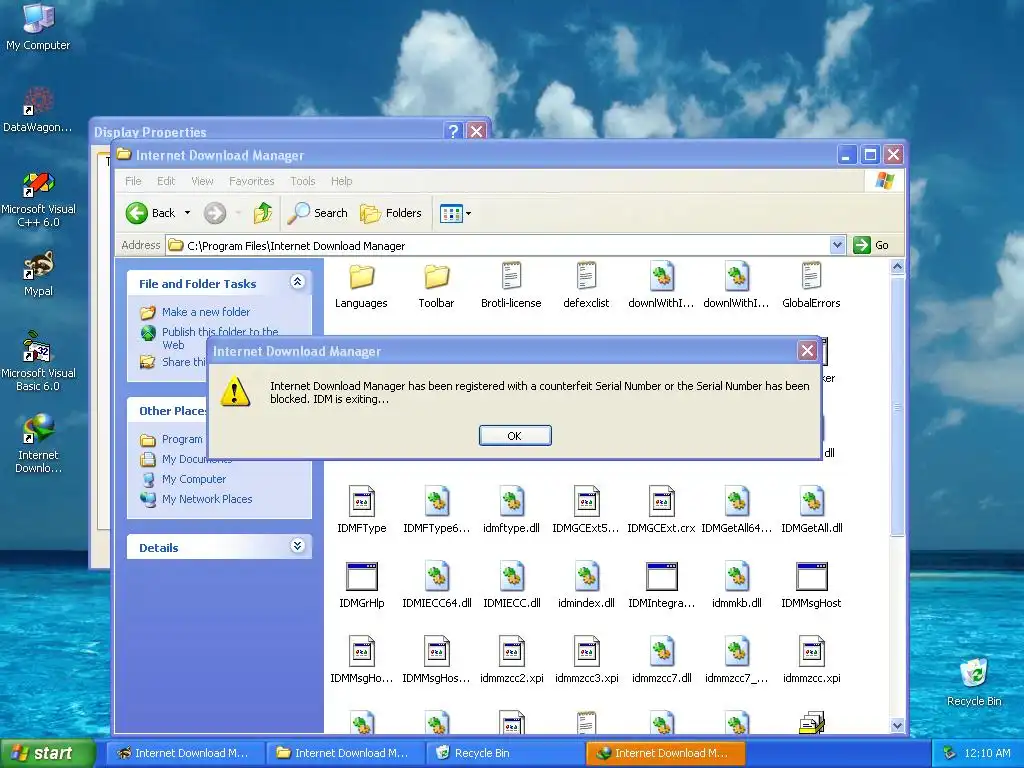Select the IDMMsgHost application file

[811, 586]
